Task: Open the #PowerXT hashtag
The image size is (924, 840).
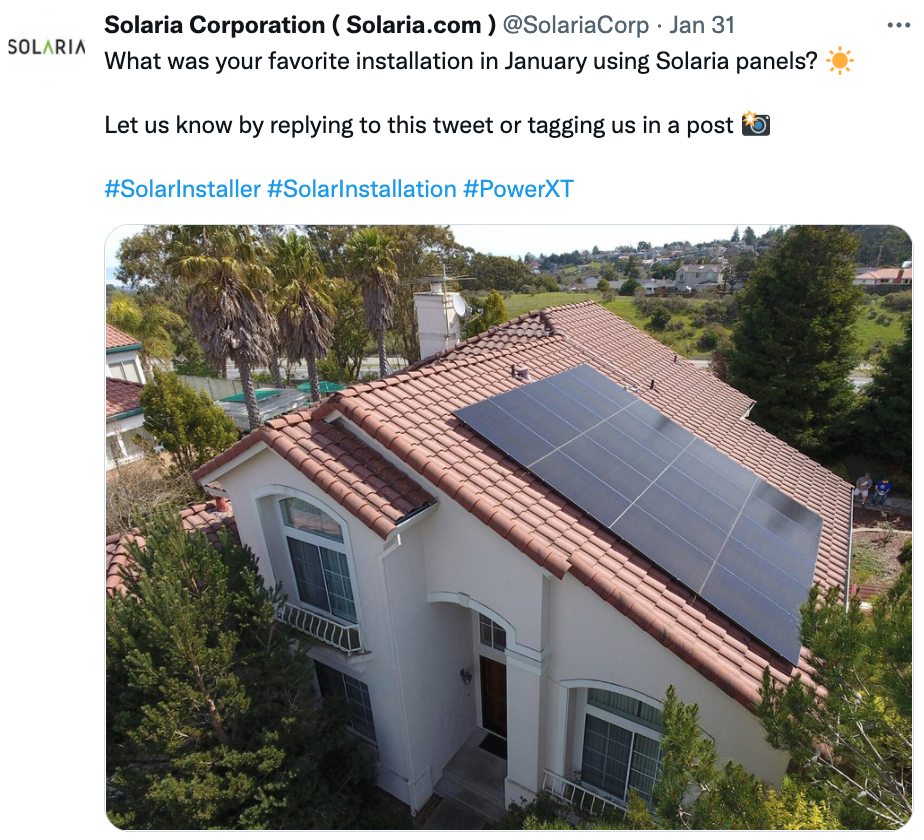Action: pos(519,189)
